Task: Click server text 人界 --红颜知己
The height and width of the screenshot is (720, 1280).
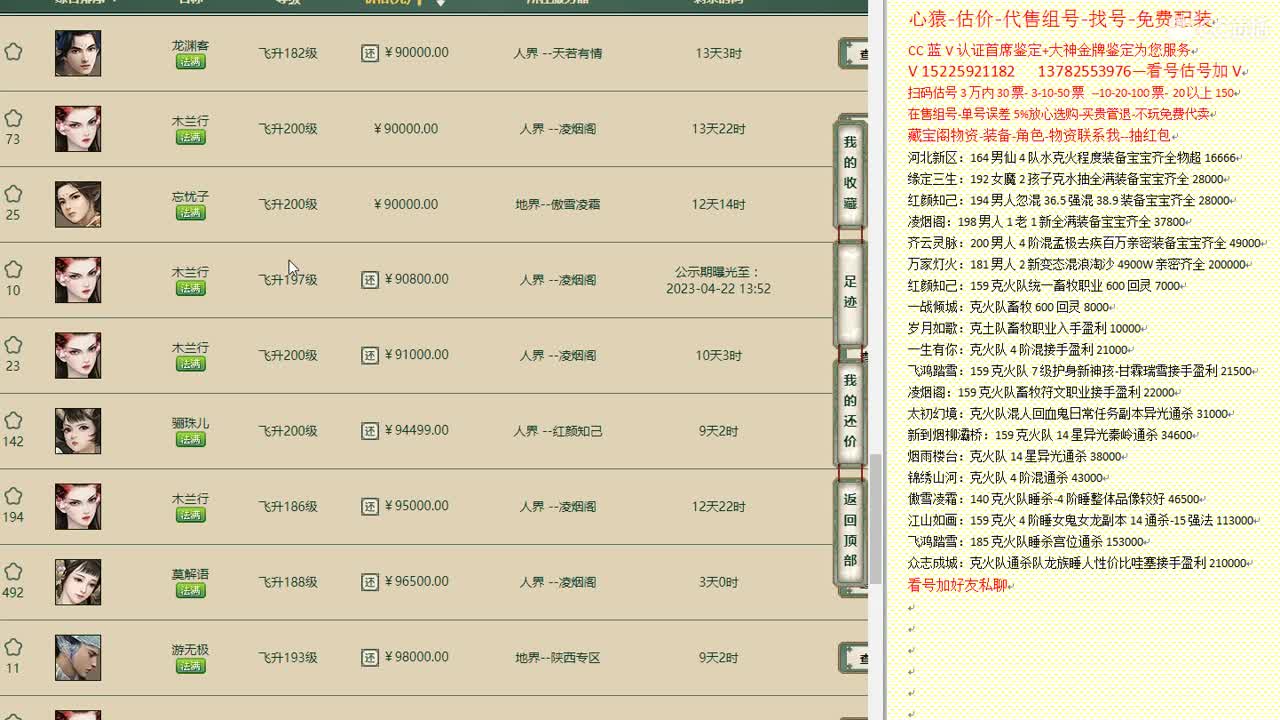Action: [x=558, y=432]
